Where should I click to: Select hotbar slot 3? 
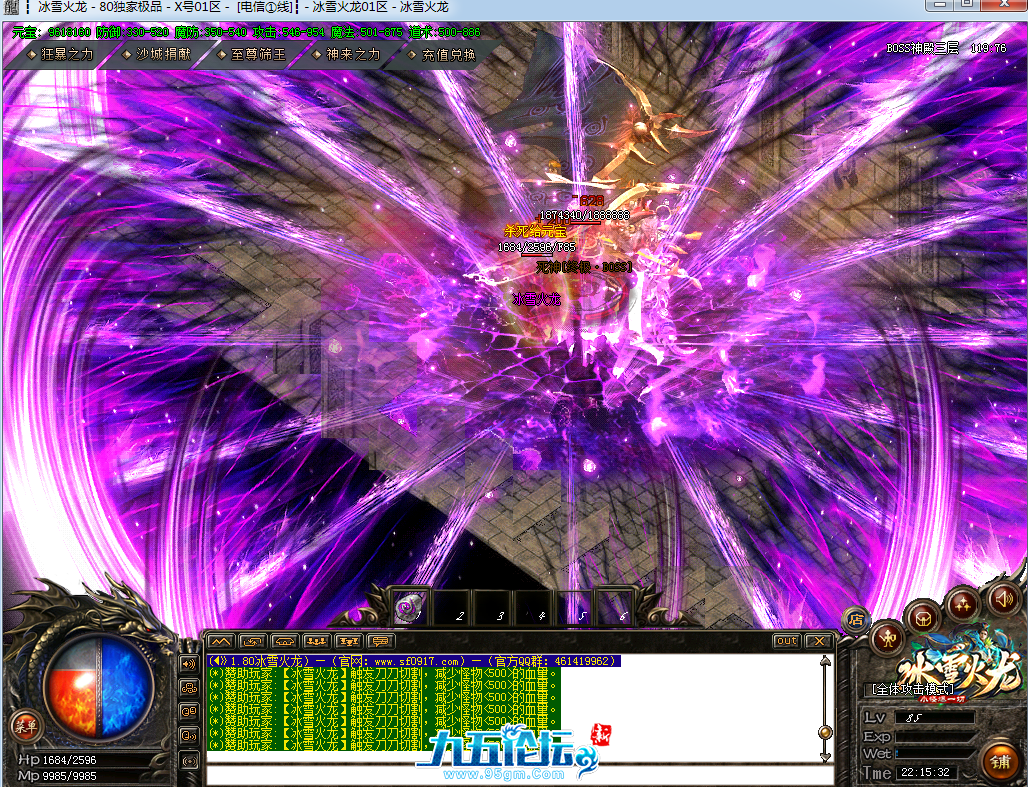[493, 608]
